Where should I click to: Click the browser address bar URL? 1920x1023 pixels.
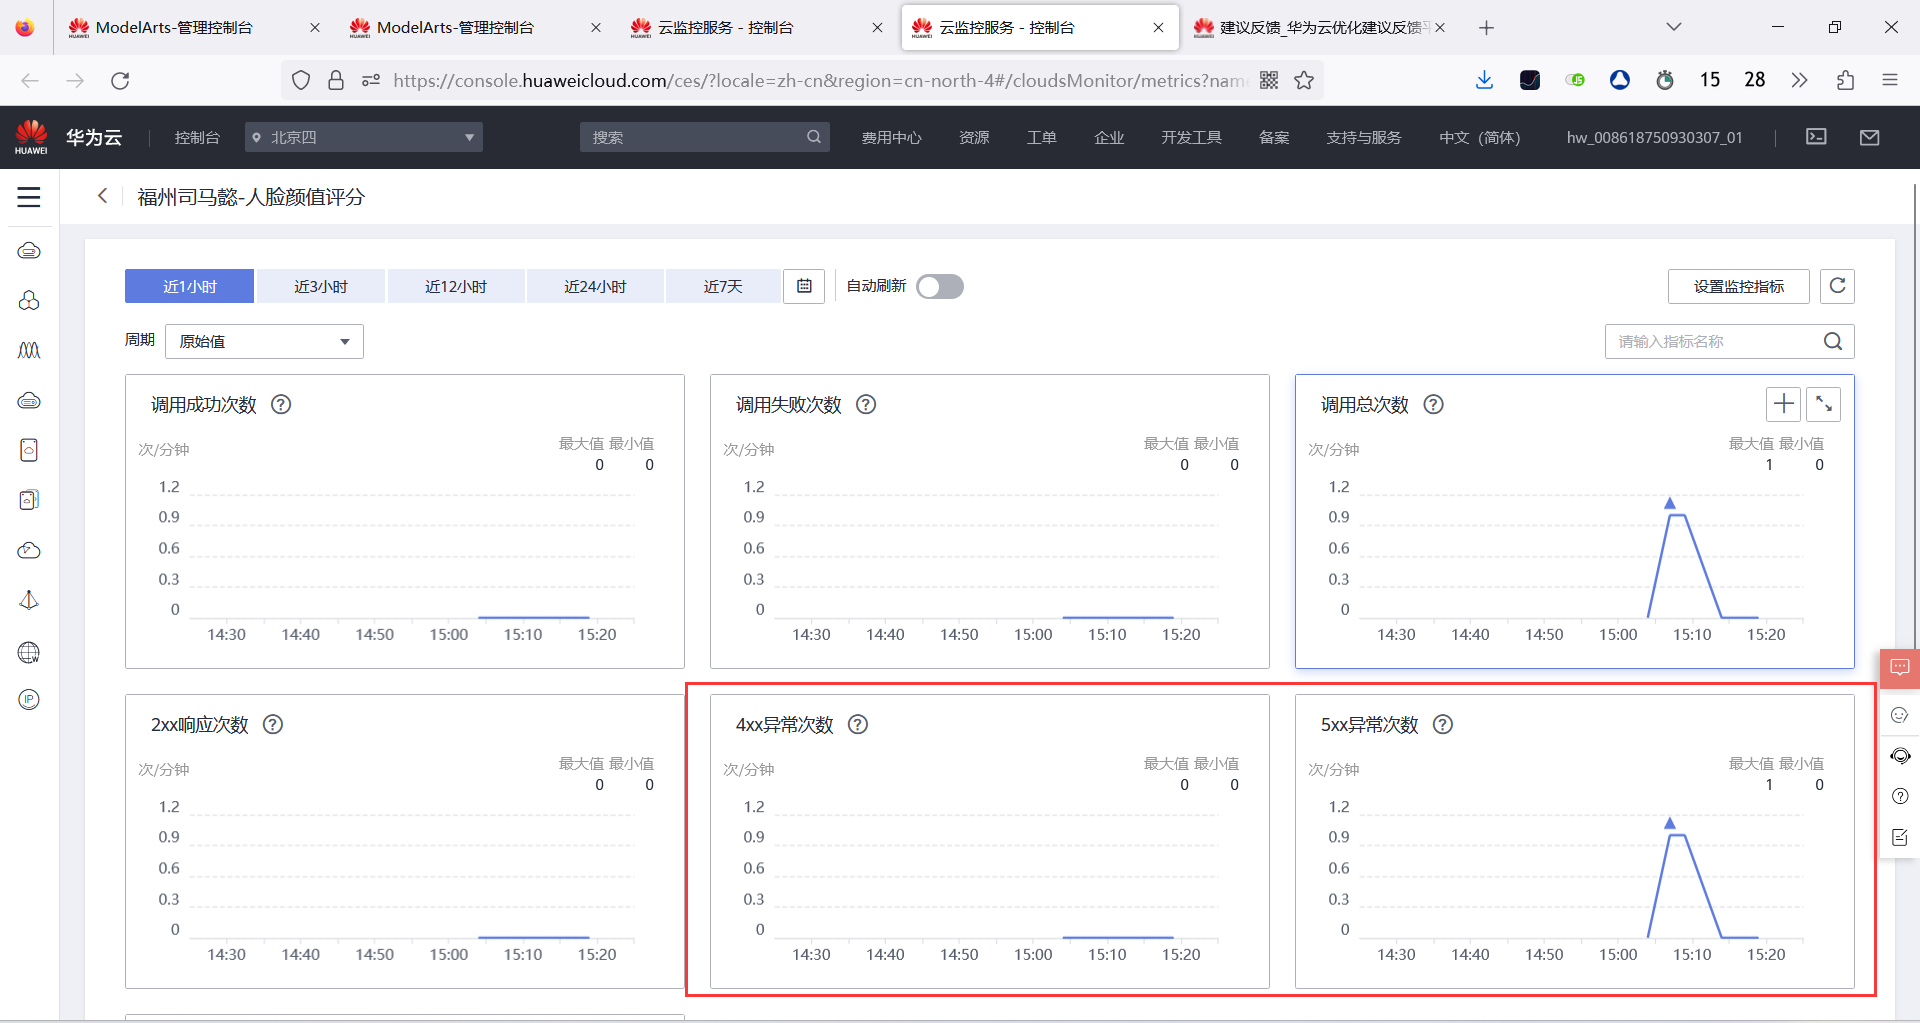coord(820,80)
